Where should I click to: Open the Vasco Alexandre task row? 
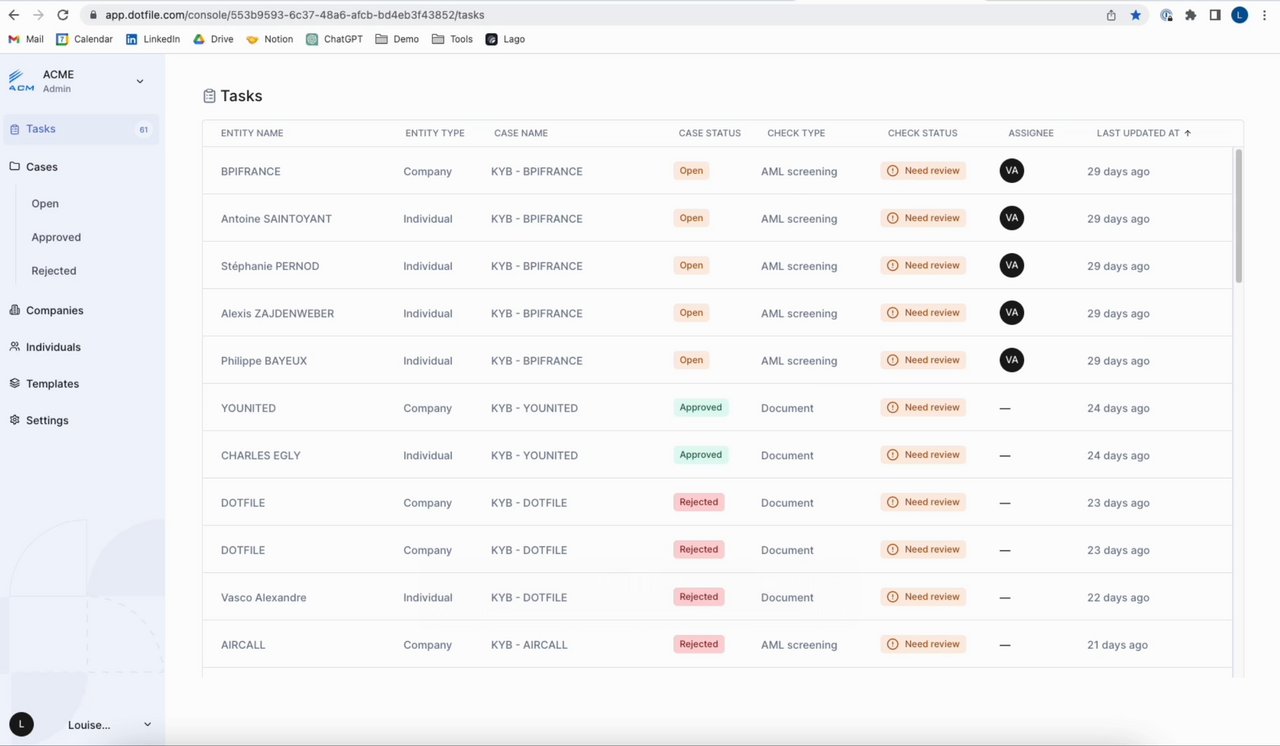click(717, 597)
